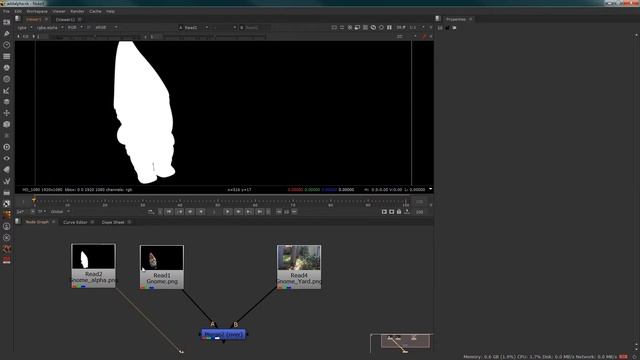Select the Read1 Gnome.png node

click(x=162, y=267)
